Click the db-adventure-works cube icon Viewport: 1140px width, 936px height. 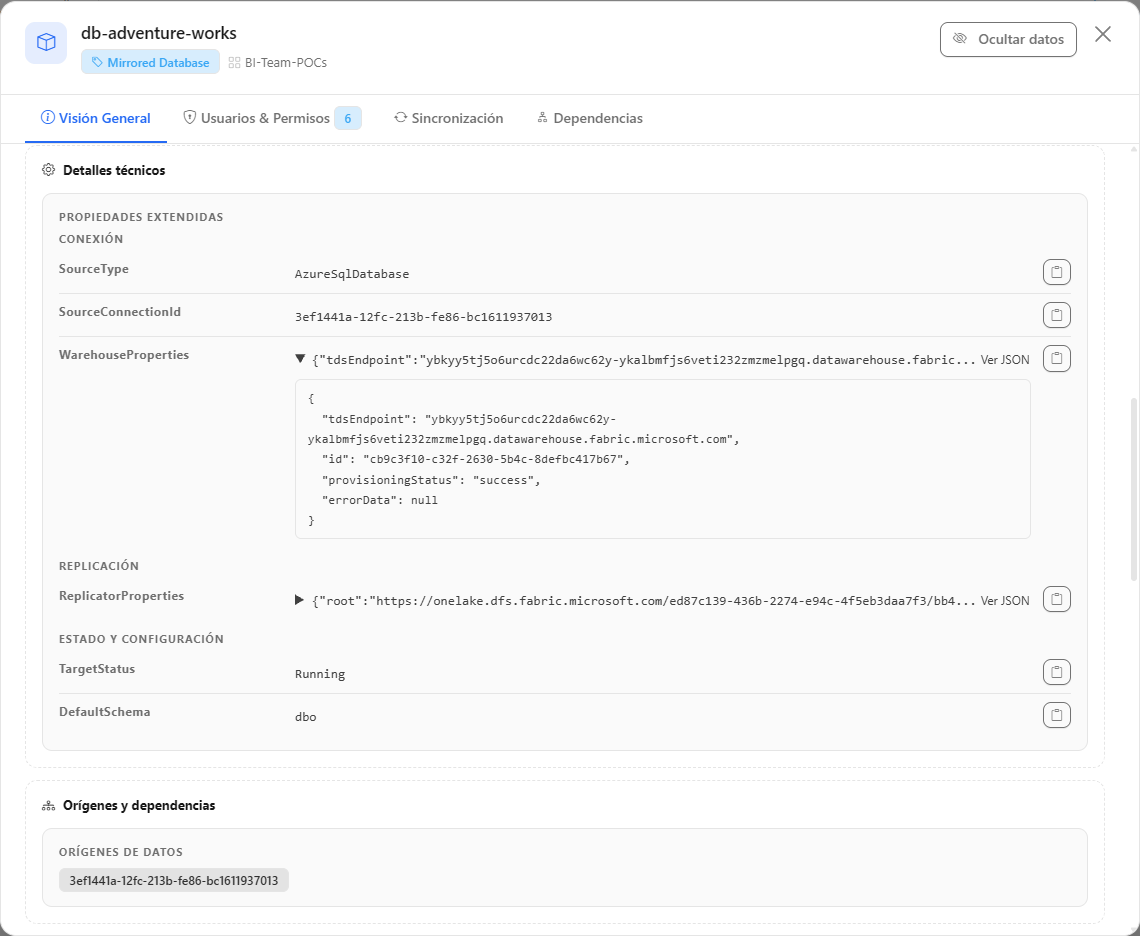46,43
